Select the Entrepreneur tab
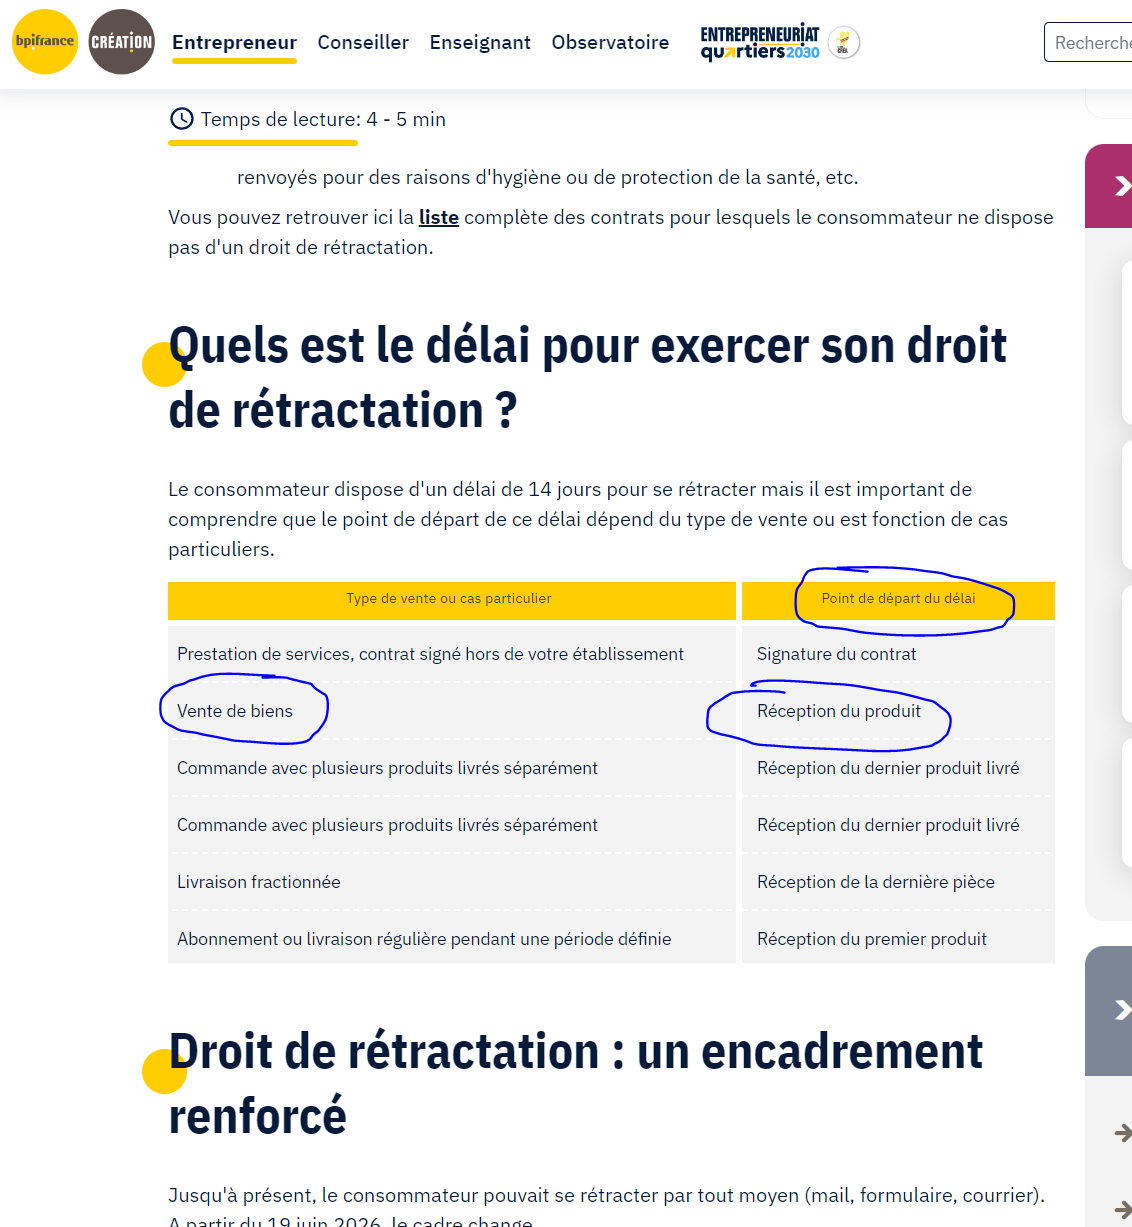Screen dimensions: 1132x1227 (x=234, y=42)
